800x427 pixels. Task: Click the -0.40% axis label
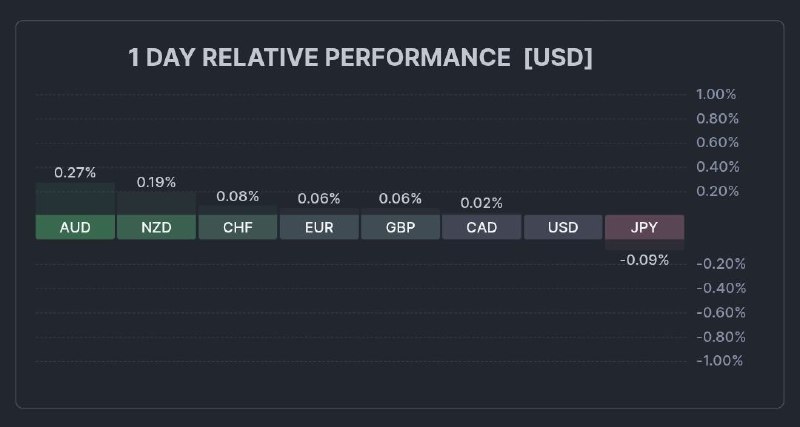click(718, 288)
